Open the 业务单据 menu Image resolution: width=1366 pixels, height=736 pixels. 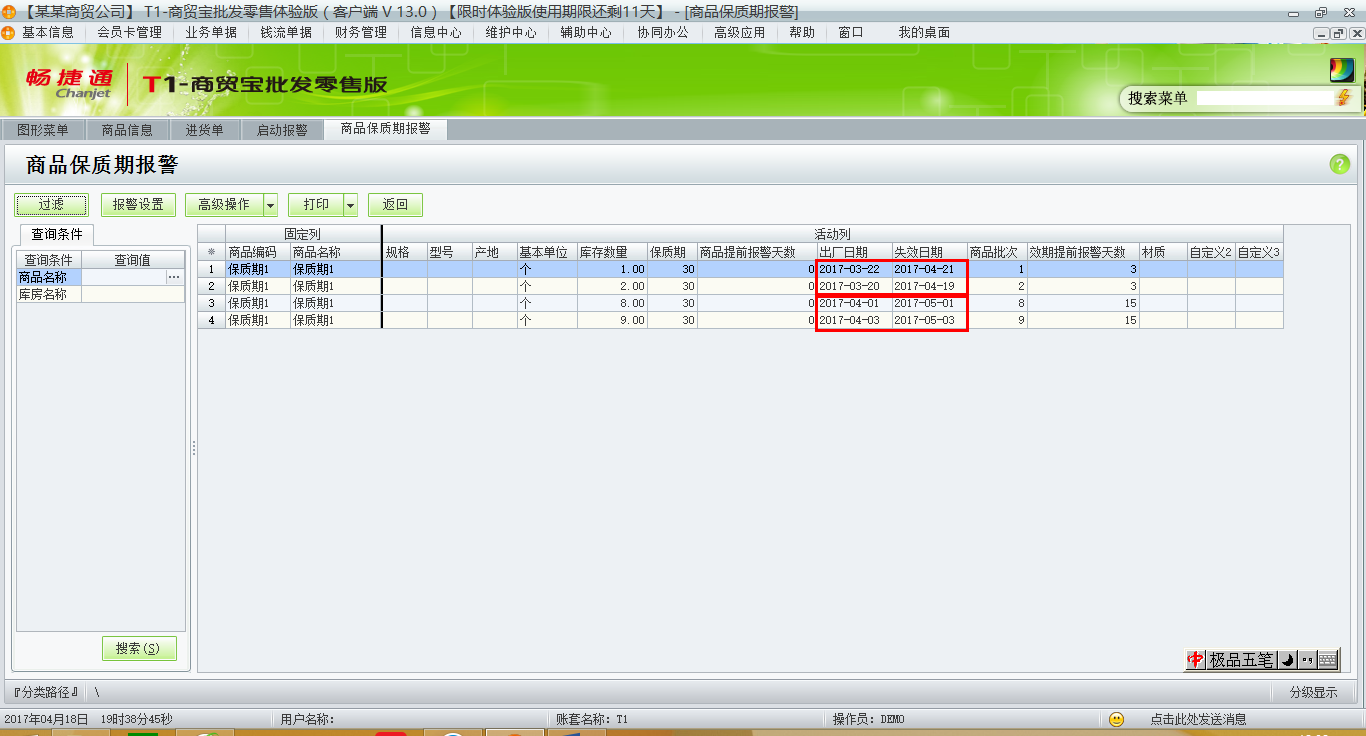click(x=211, y=32)
